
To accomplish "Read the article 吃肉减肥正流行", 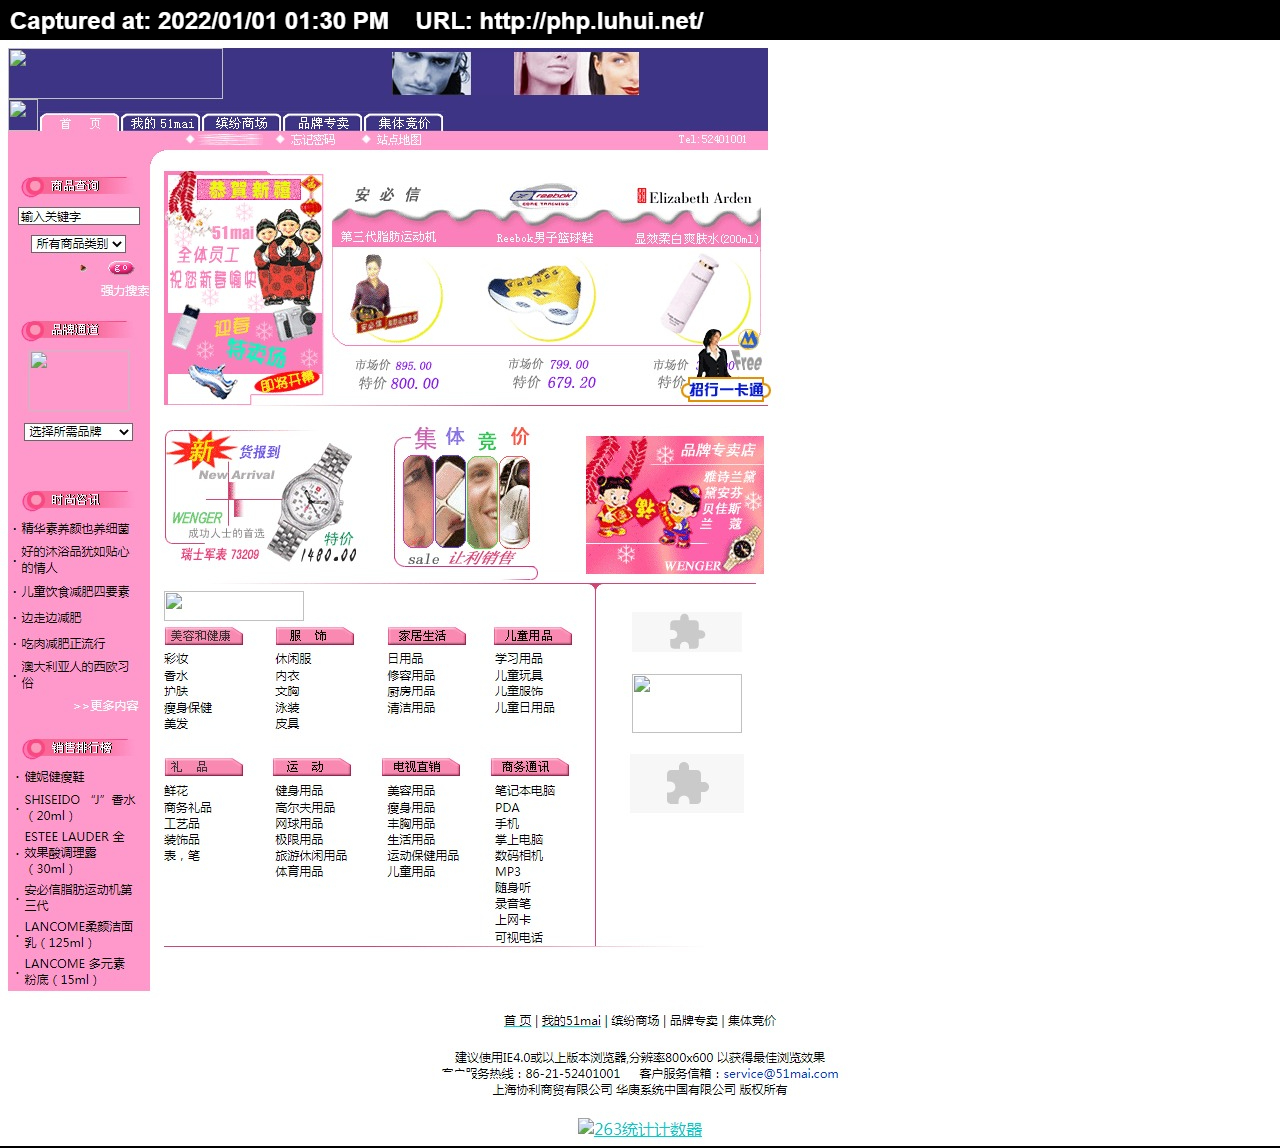I will pos(63,644).
